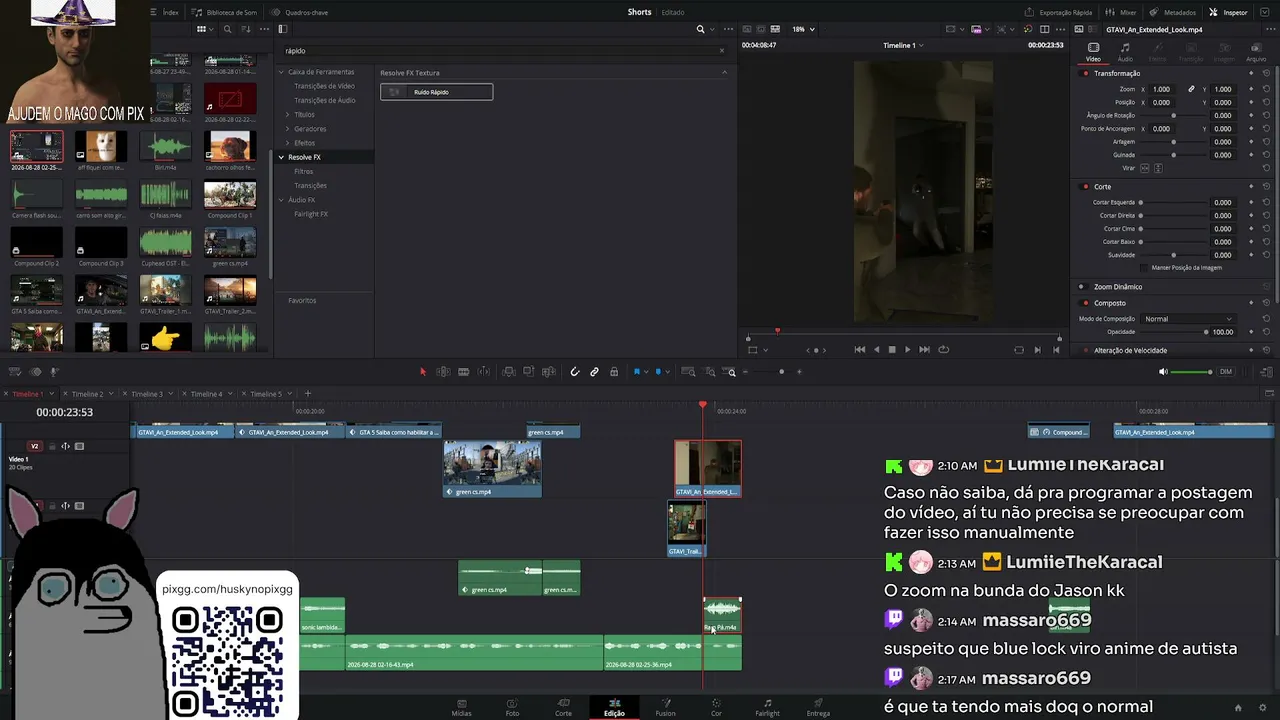Open Modo de Composição dropdown
The height and width of the screenshot is (720, 1280).
[1188, 319]
